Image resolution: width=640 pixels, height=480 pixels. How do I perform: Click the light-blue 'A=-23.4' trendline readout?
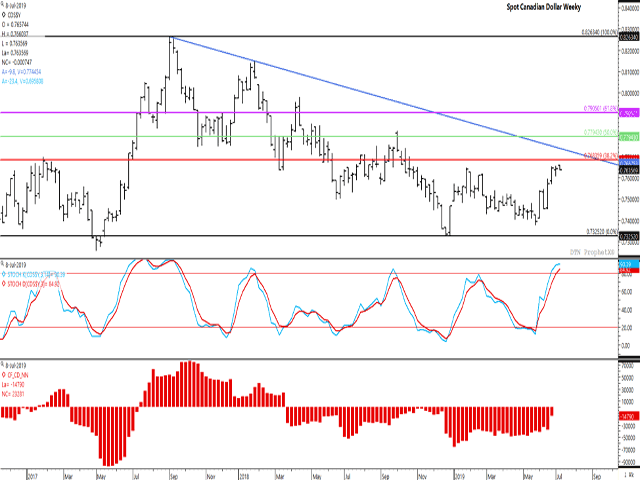[22, 81]
